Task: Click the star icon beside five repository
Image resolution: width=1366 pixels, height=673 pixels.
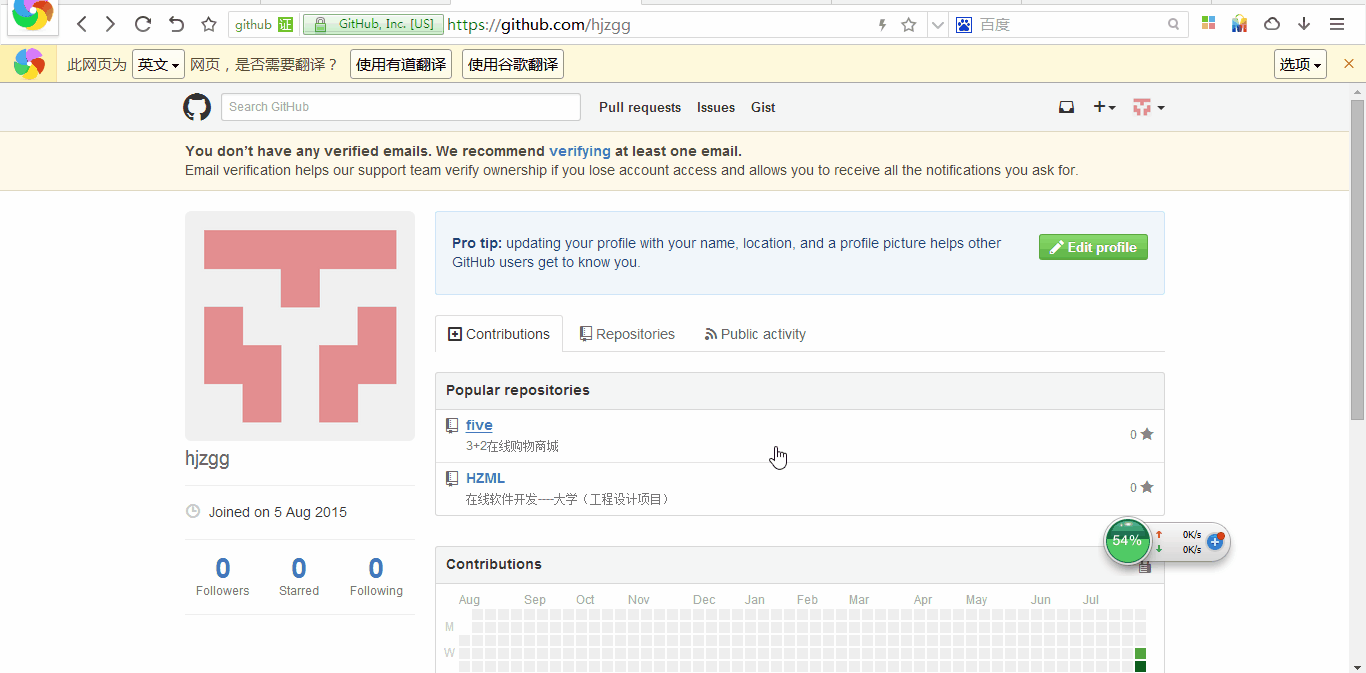Action: tap(1147, 434)
